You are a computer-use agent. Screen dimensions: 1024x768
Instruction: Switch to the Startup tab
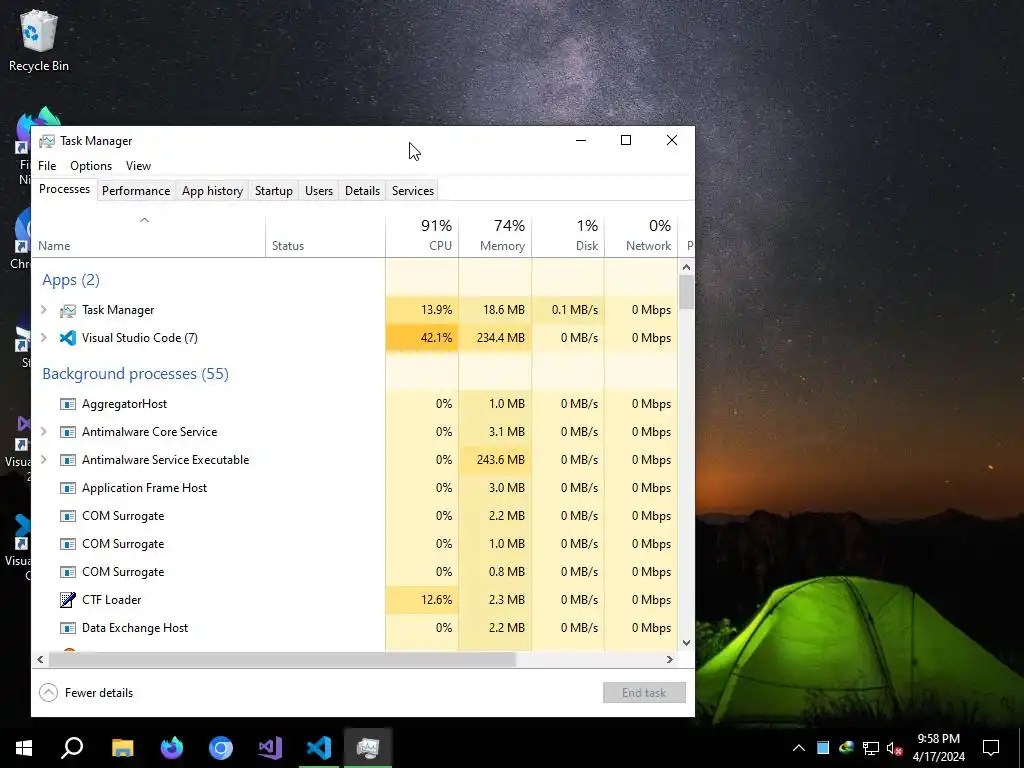pos(274,191)
